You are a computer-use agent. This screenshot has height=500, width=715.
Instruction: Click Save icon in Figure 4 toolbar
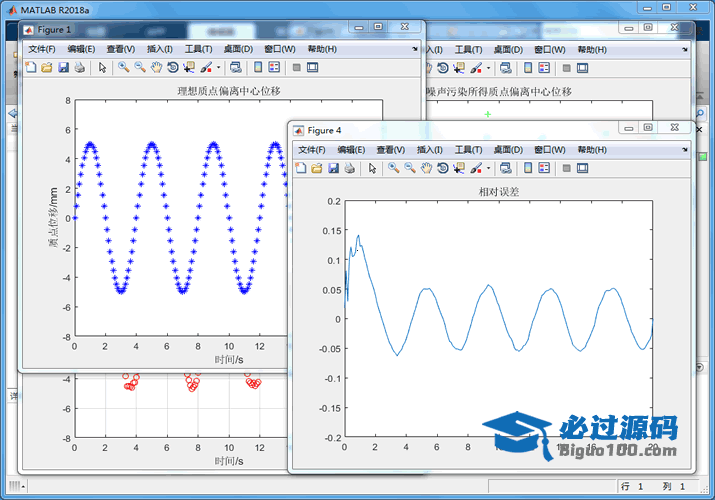pyautogui.click(x=333, y=168)
